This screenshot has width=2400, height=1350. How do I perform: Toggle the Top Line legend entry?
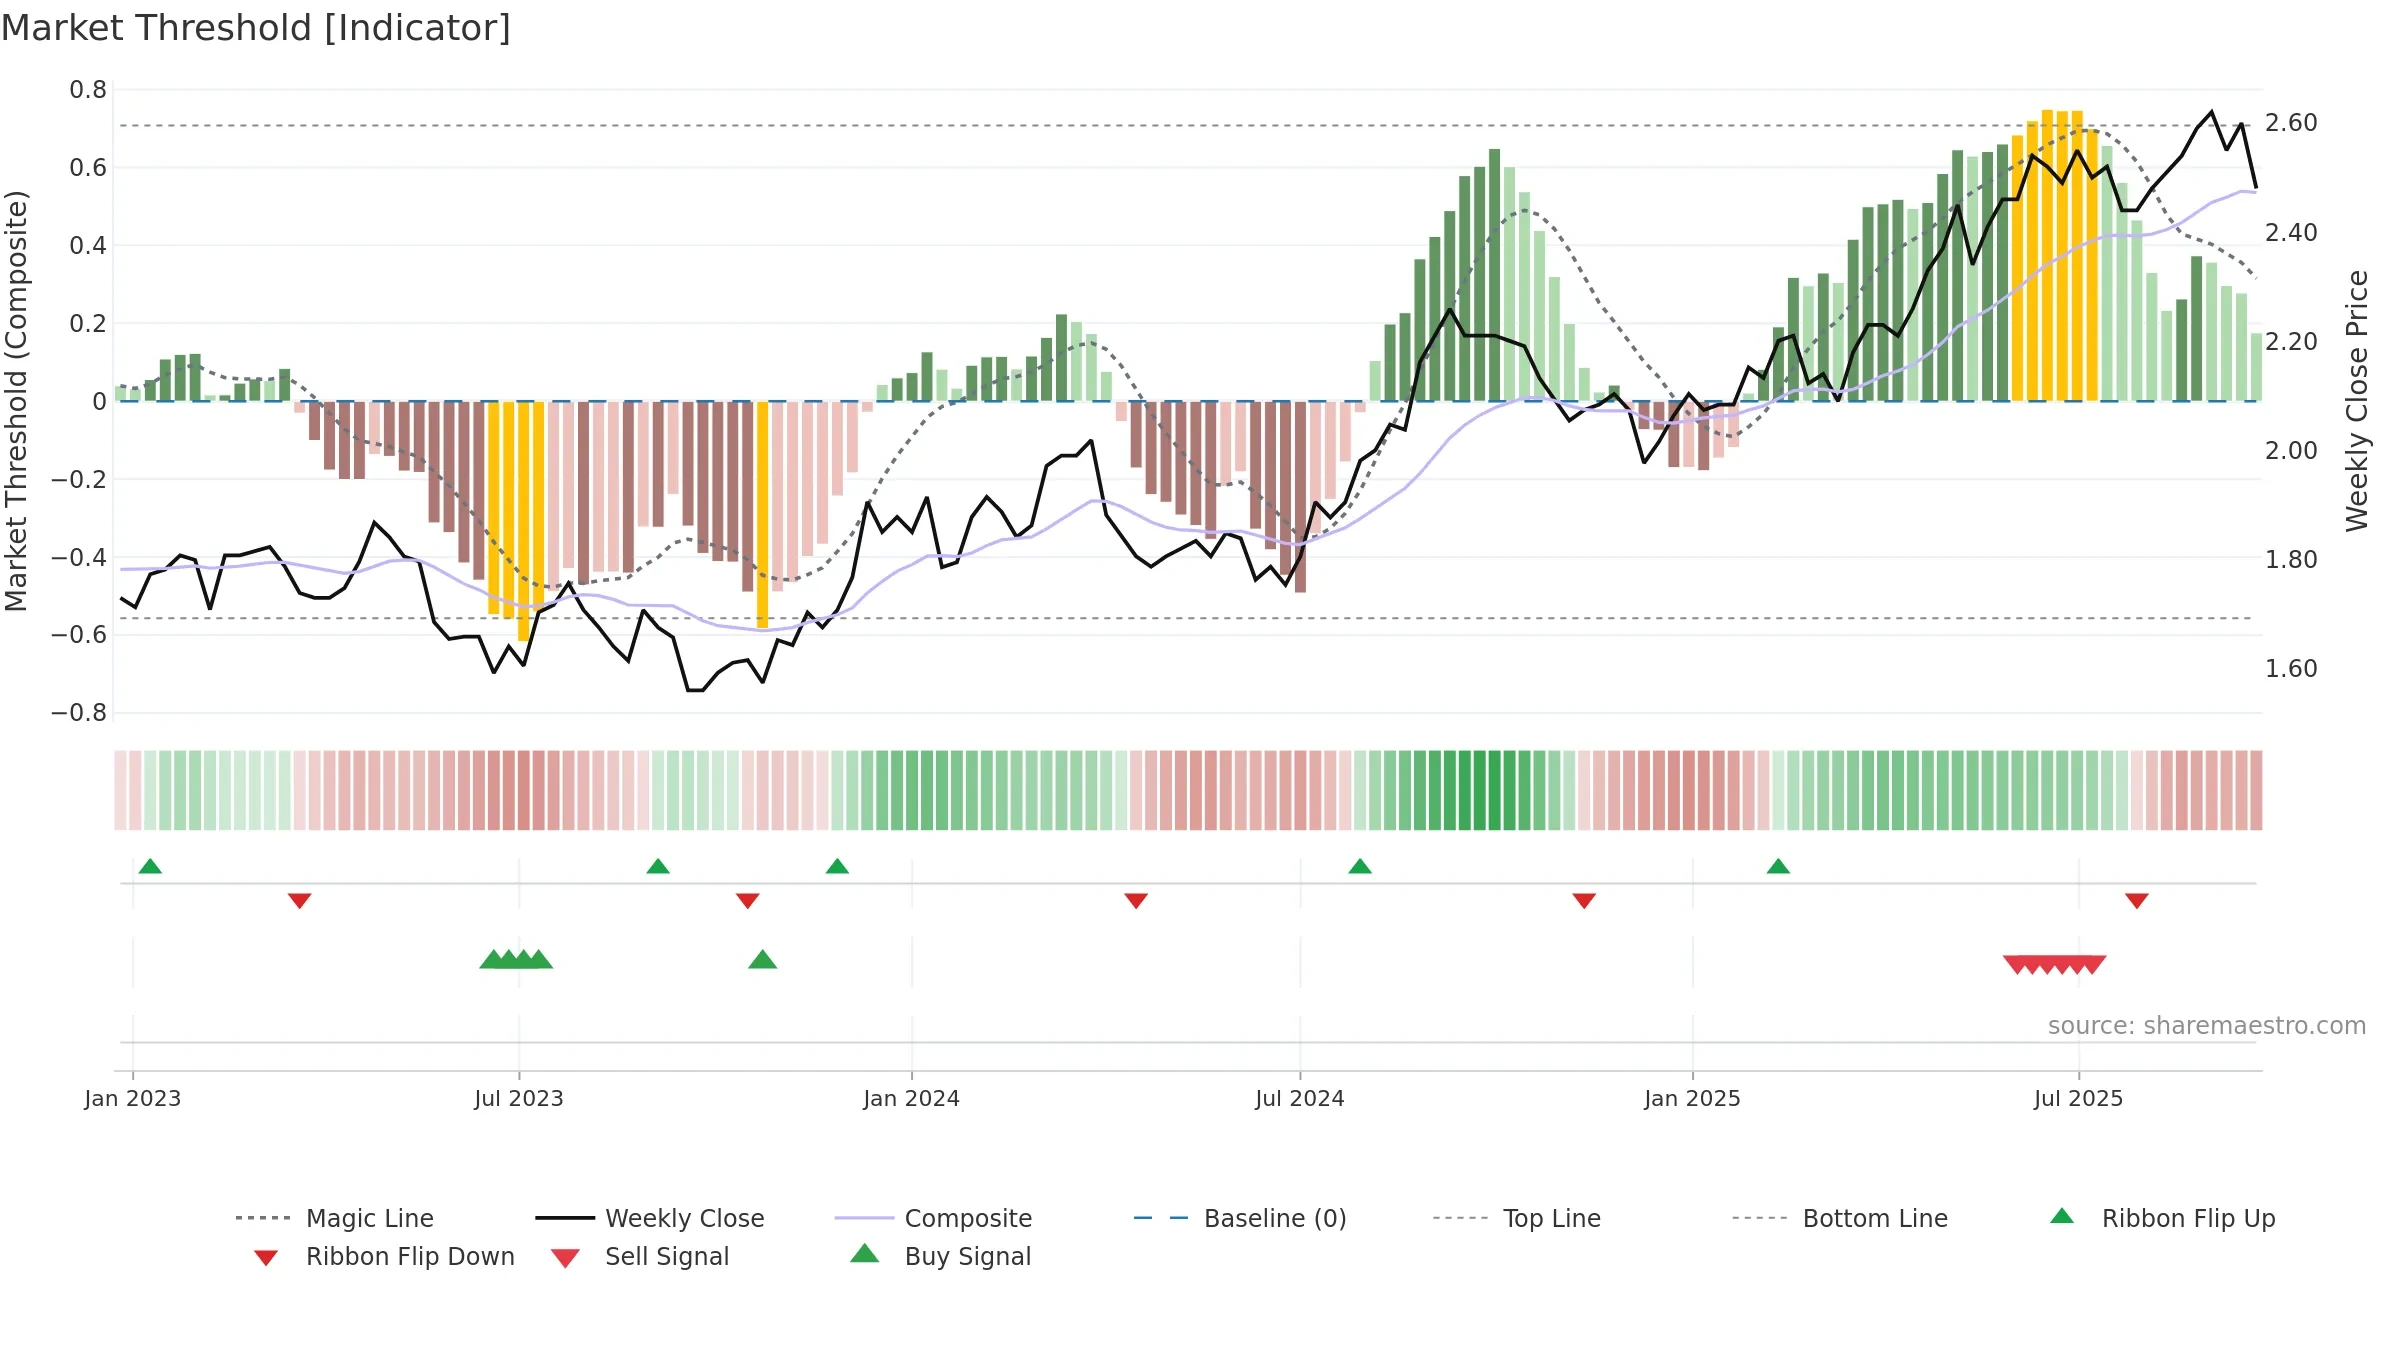[1517, 1218]
